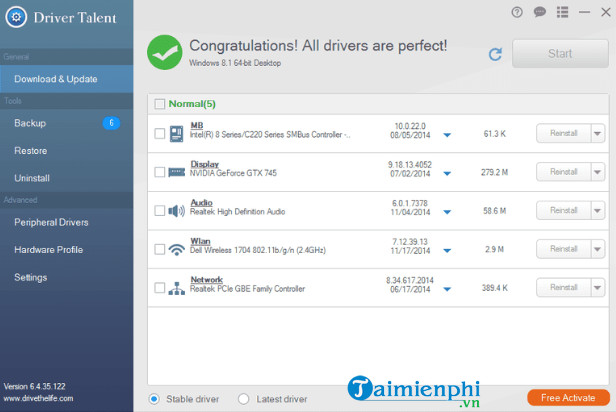Click the Backup count badge 6
616x412 pixels.
pos(111,123)
